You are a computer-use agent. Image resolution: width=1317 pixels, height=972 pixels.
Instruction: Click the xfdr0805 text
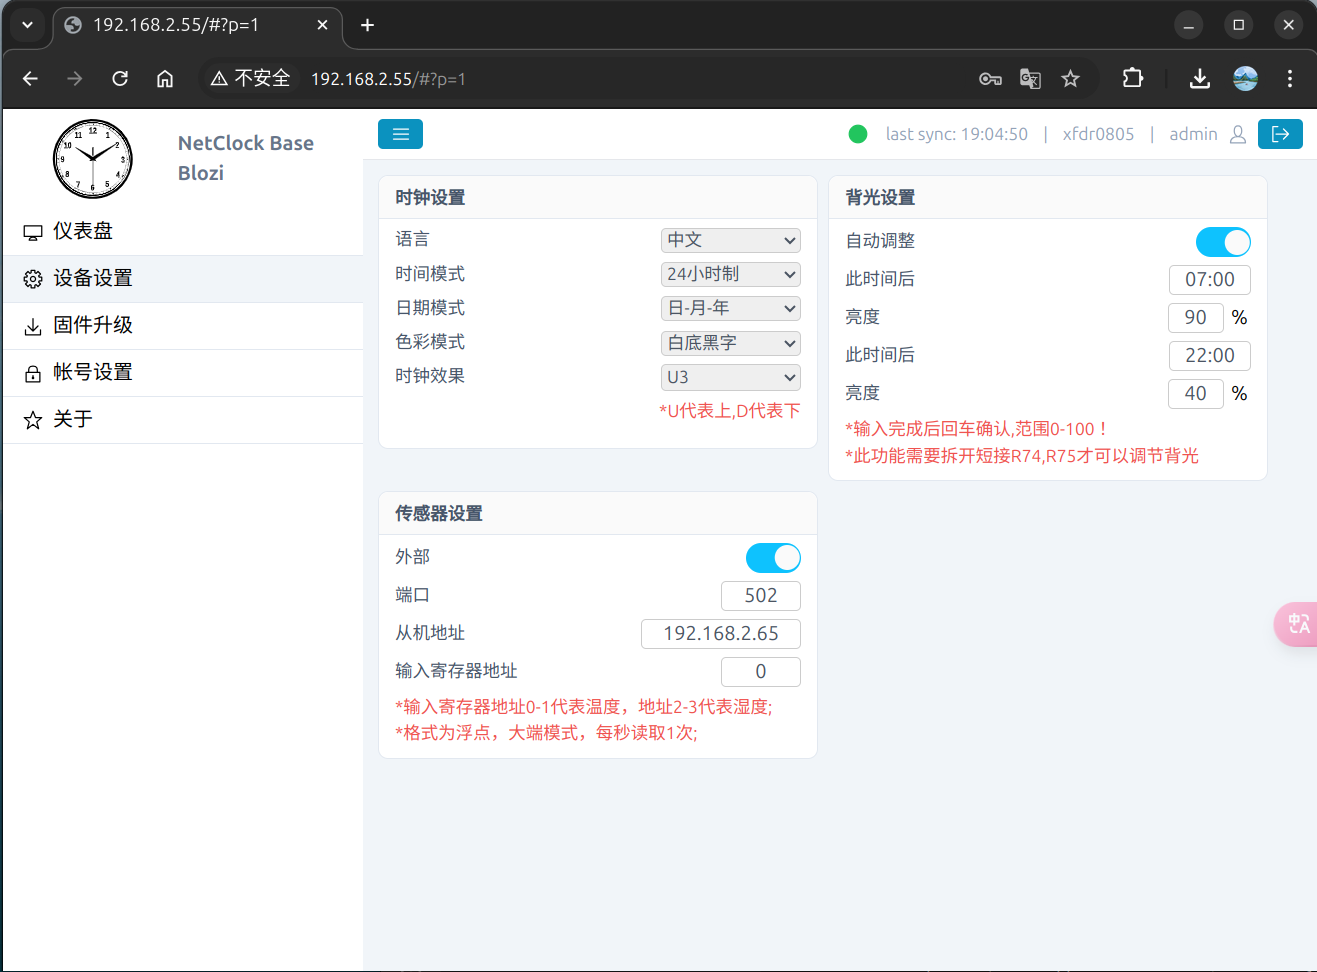pyautogui.click(x=1098, y=134)
